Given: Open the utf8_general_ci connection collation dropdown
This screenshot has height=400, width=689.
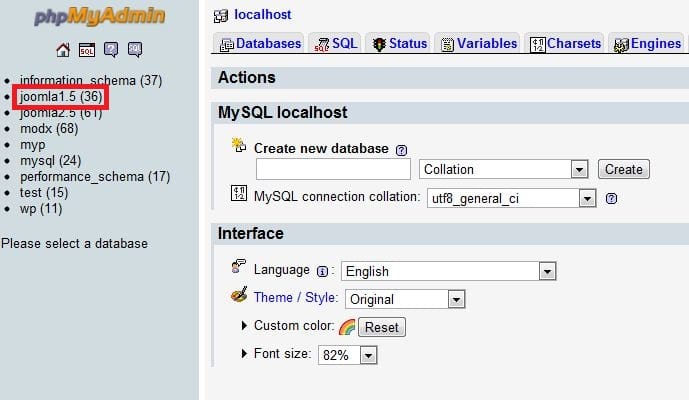Looking at the screenshot, I should 511,198.
